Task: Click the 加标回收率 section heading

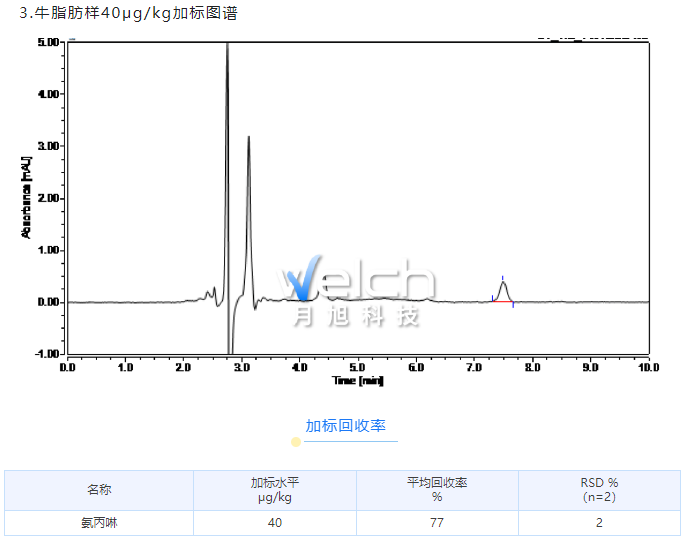Action: (x=345, y=425)
